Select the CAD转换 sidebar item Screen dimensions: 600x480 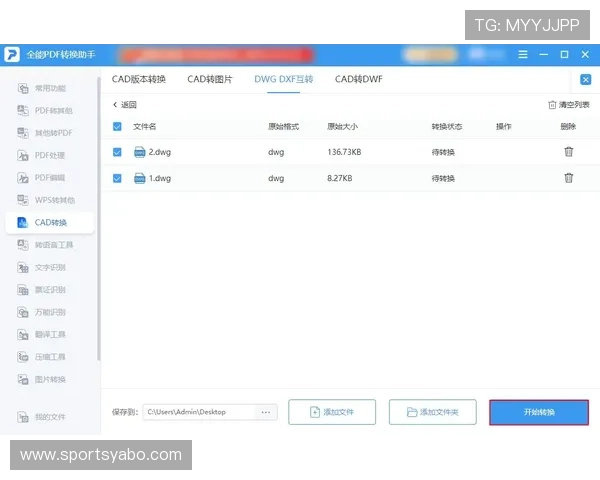click(x=50, y=222)
